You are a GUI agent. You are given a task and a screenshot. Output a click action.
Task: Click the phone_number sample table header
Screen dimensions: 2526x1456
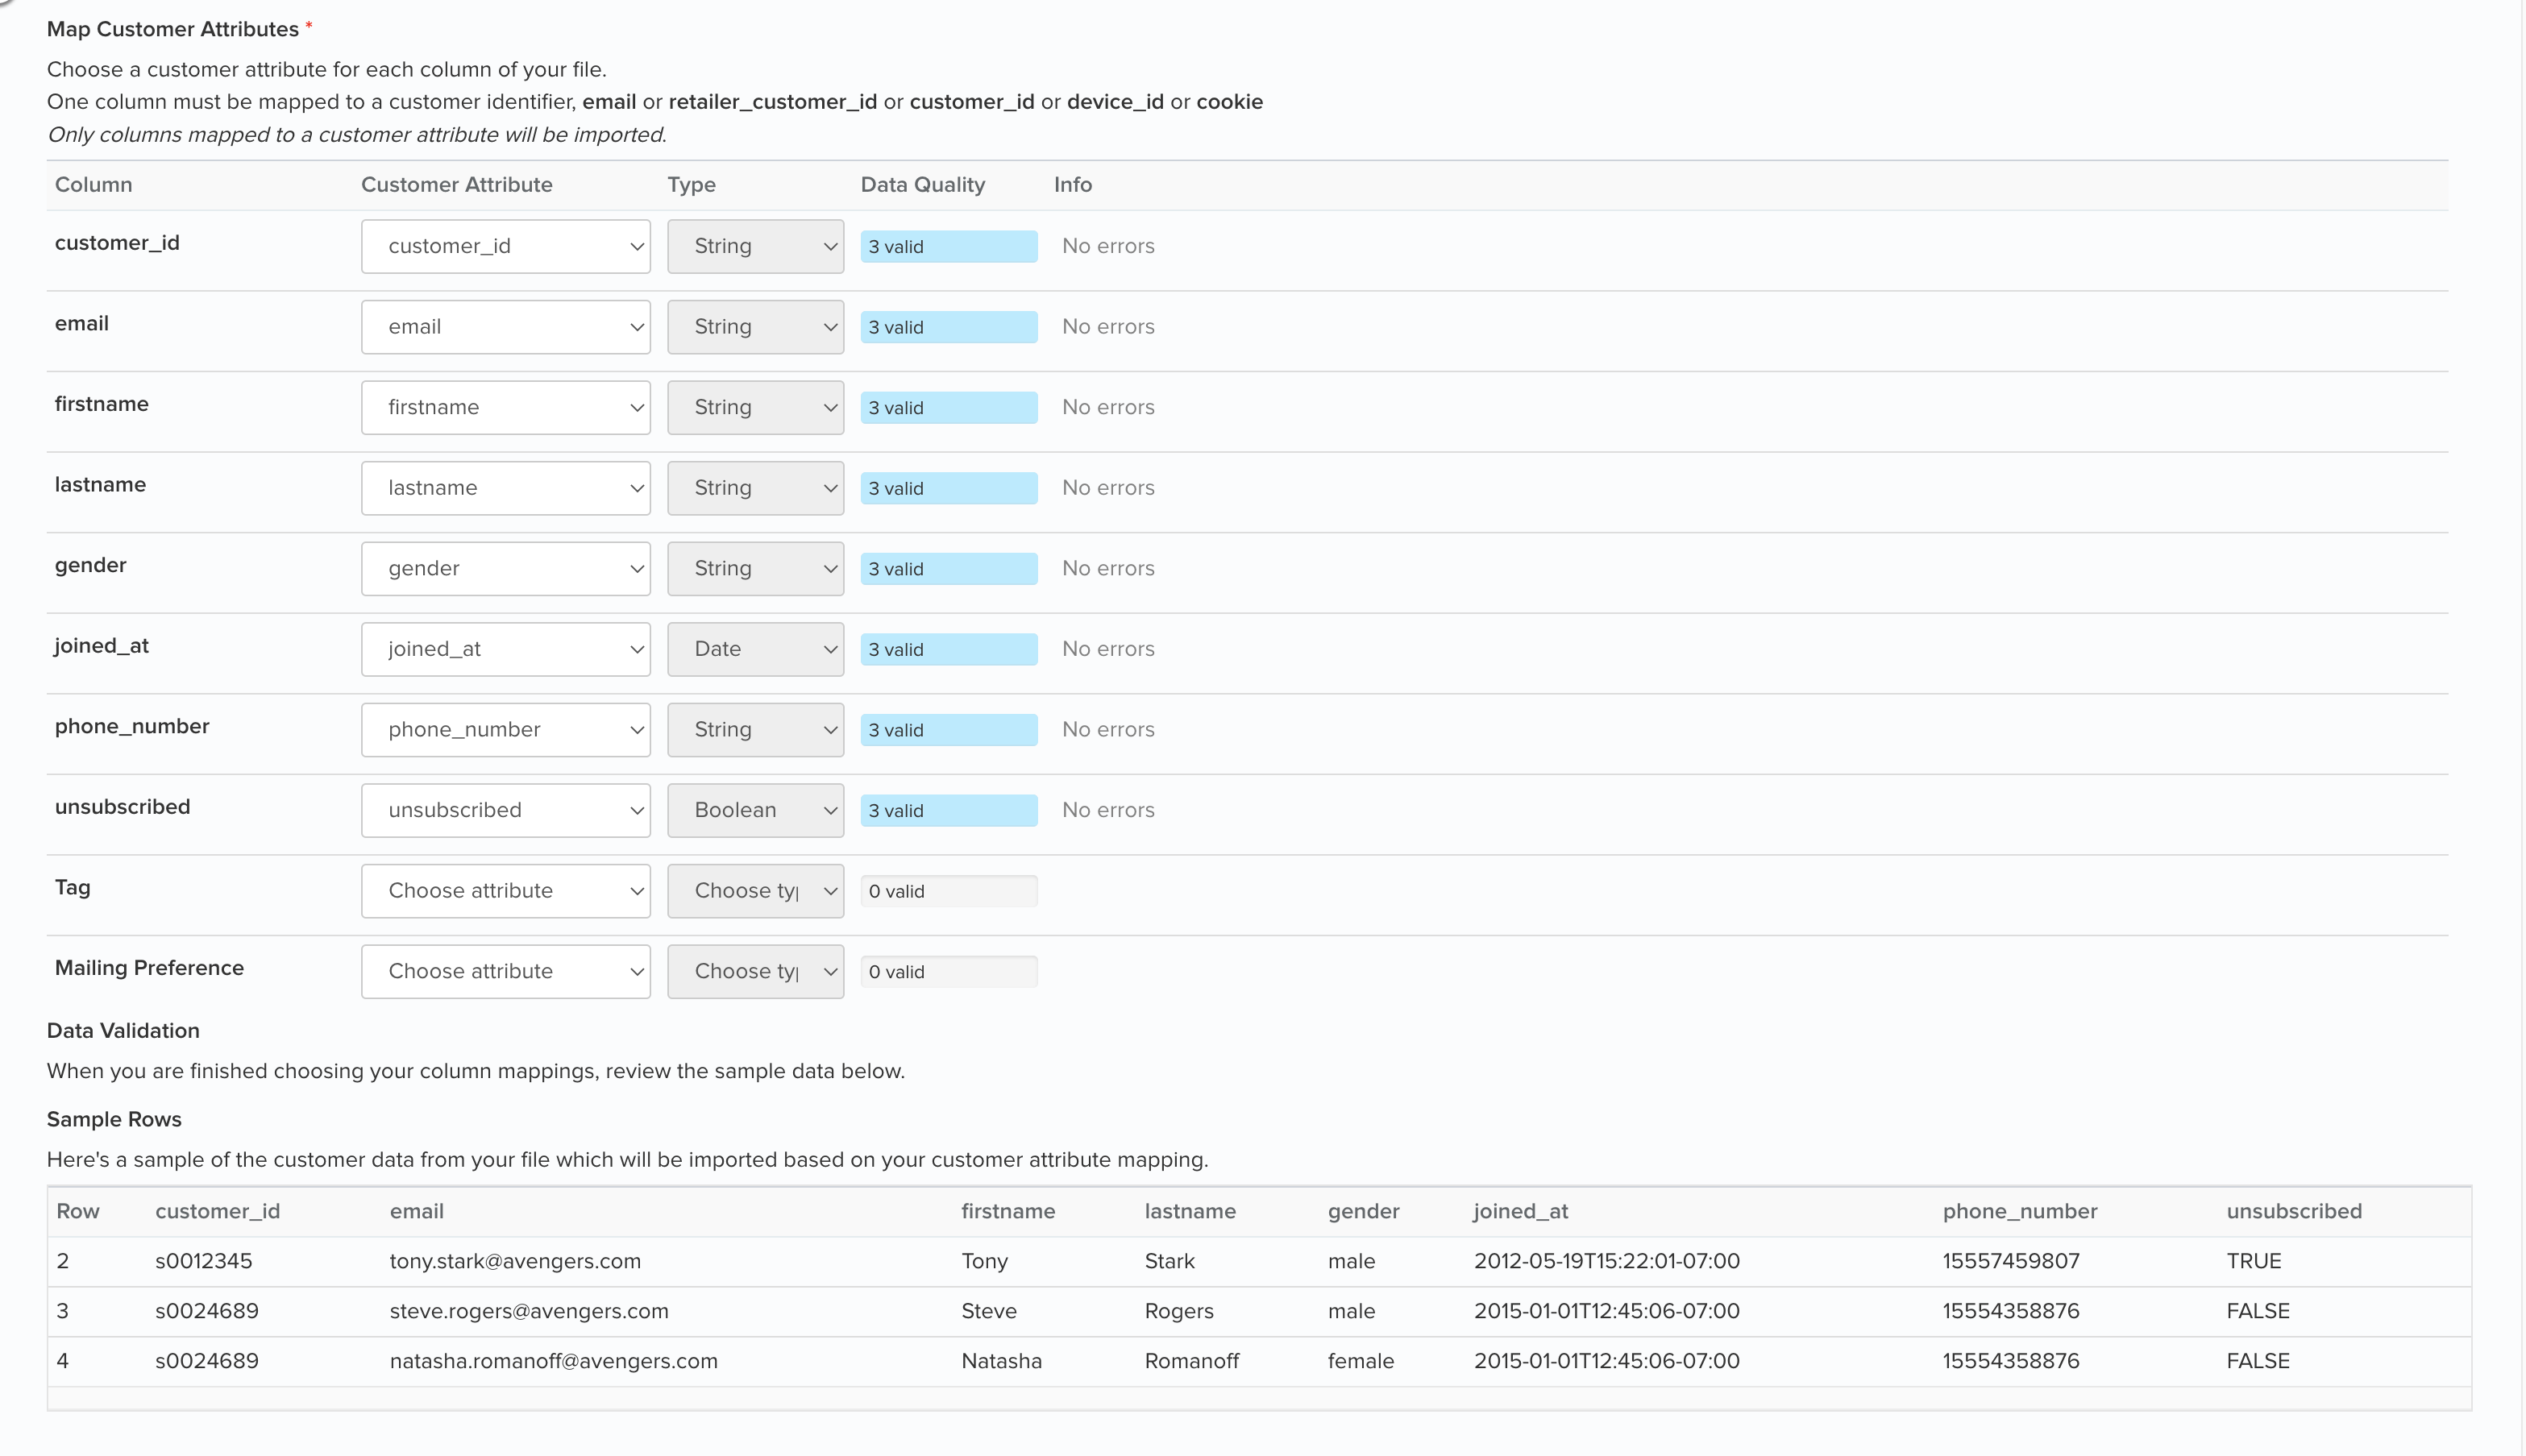(2020, 1211)
